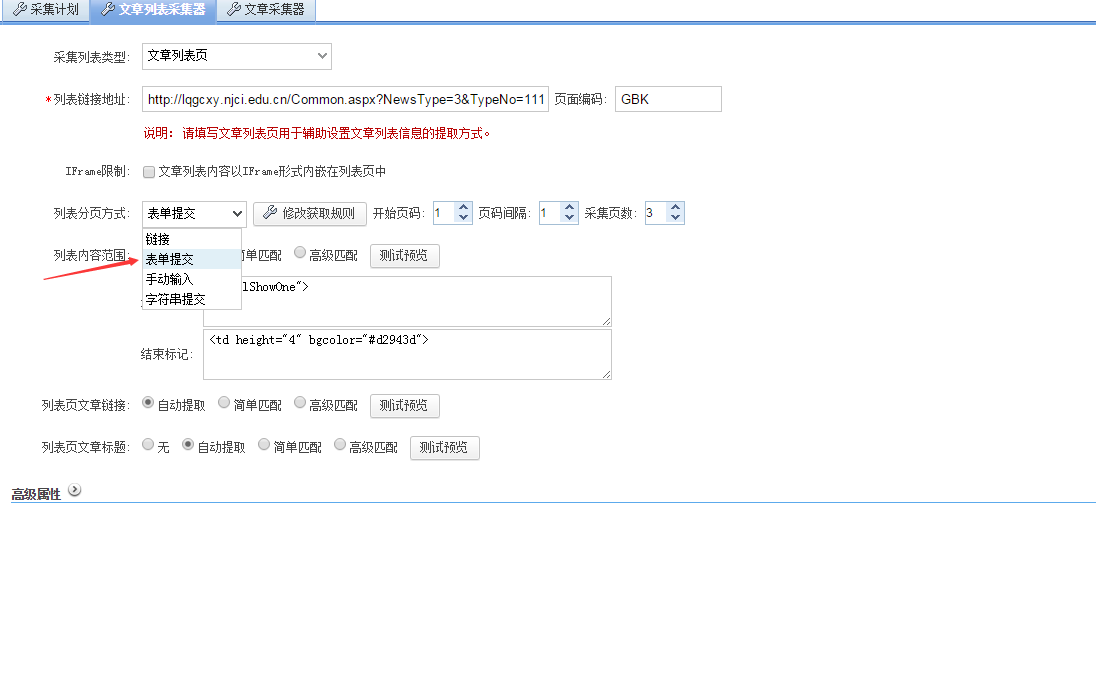Enable the IFrame限制 checkbox
Viewport: 1096px width, 676px height.
click(x=149, y=172)
